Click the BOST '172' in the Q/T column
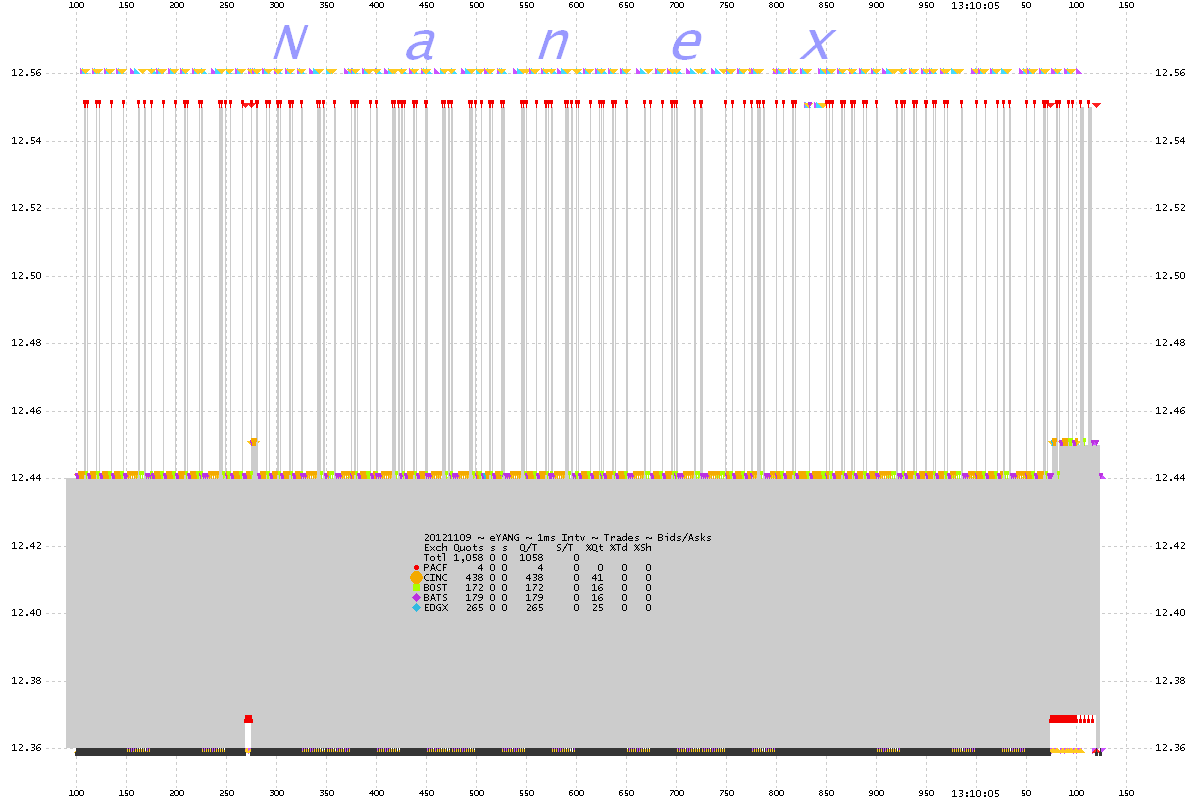Viewport: 1198px width, 800px height. coord(534,588)
